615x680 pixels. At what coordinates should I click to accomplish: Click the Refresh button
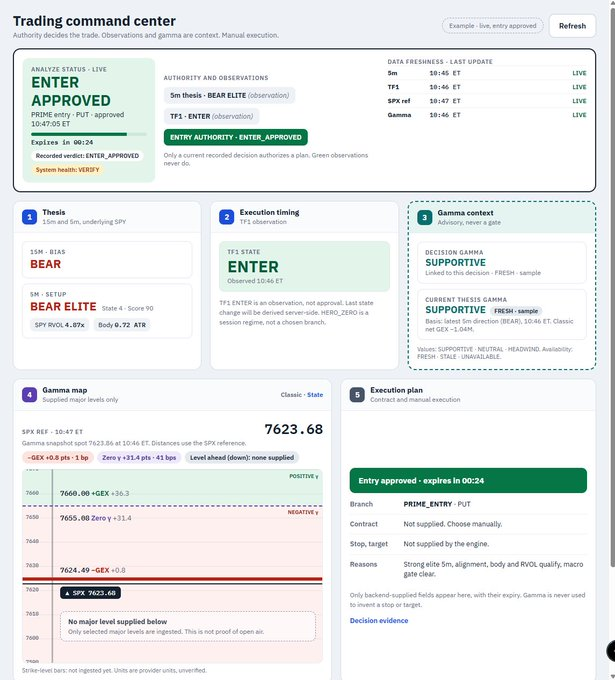[572, 26]
